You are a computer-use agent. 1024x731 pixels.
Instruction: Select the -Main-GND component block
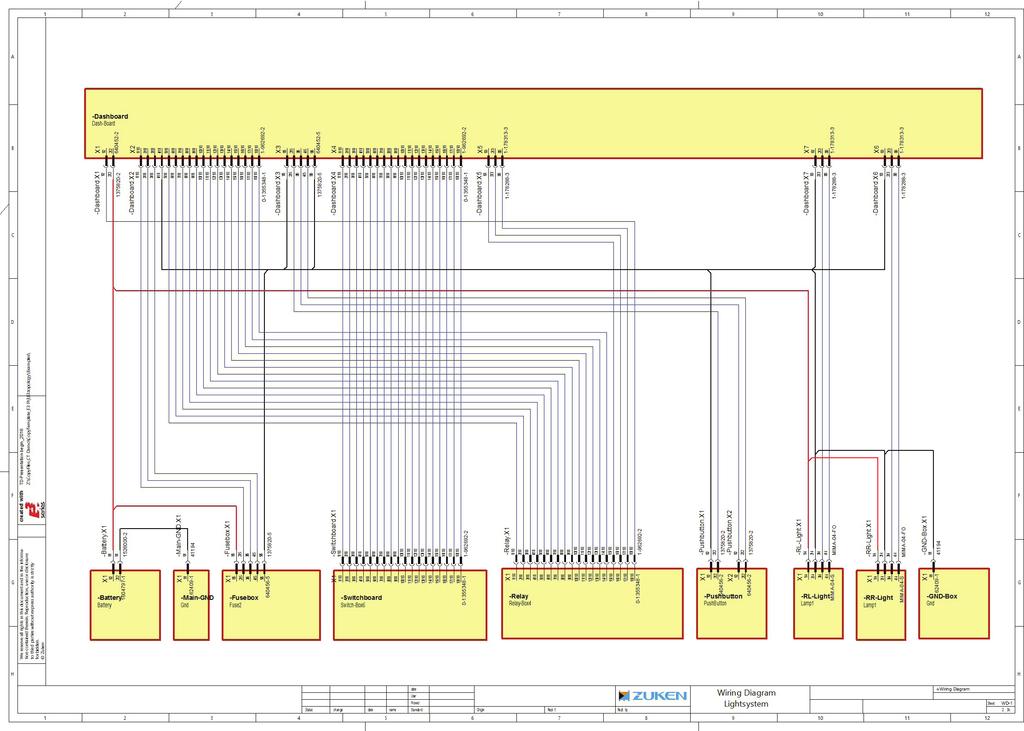[x=191, y=605]
